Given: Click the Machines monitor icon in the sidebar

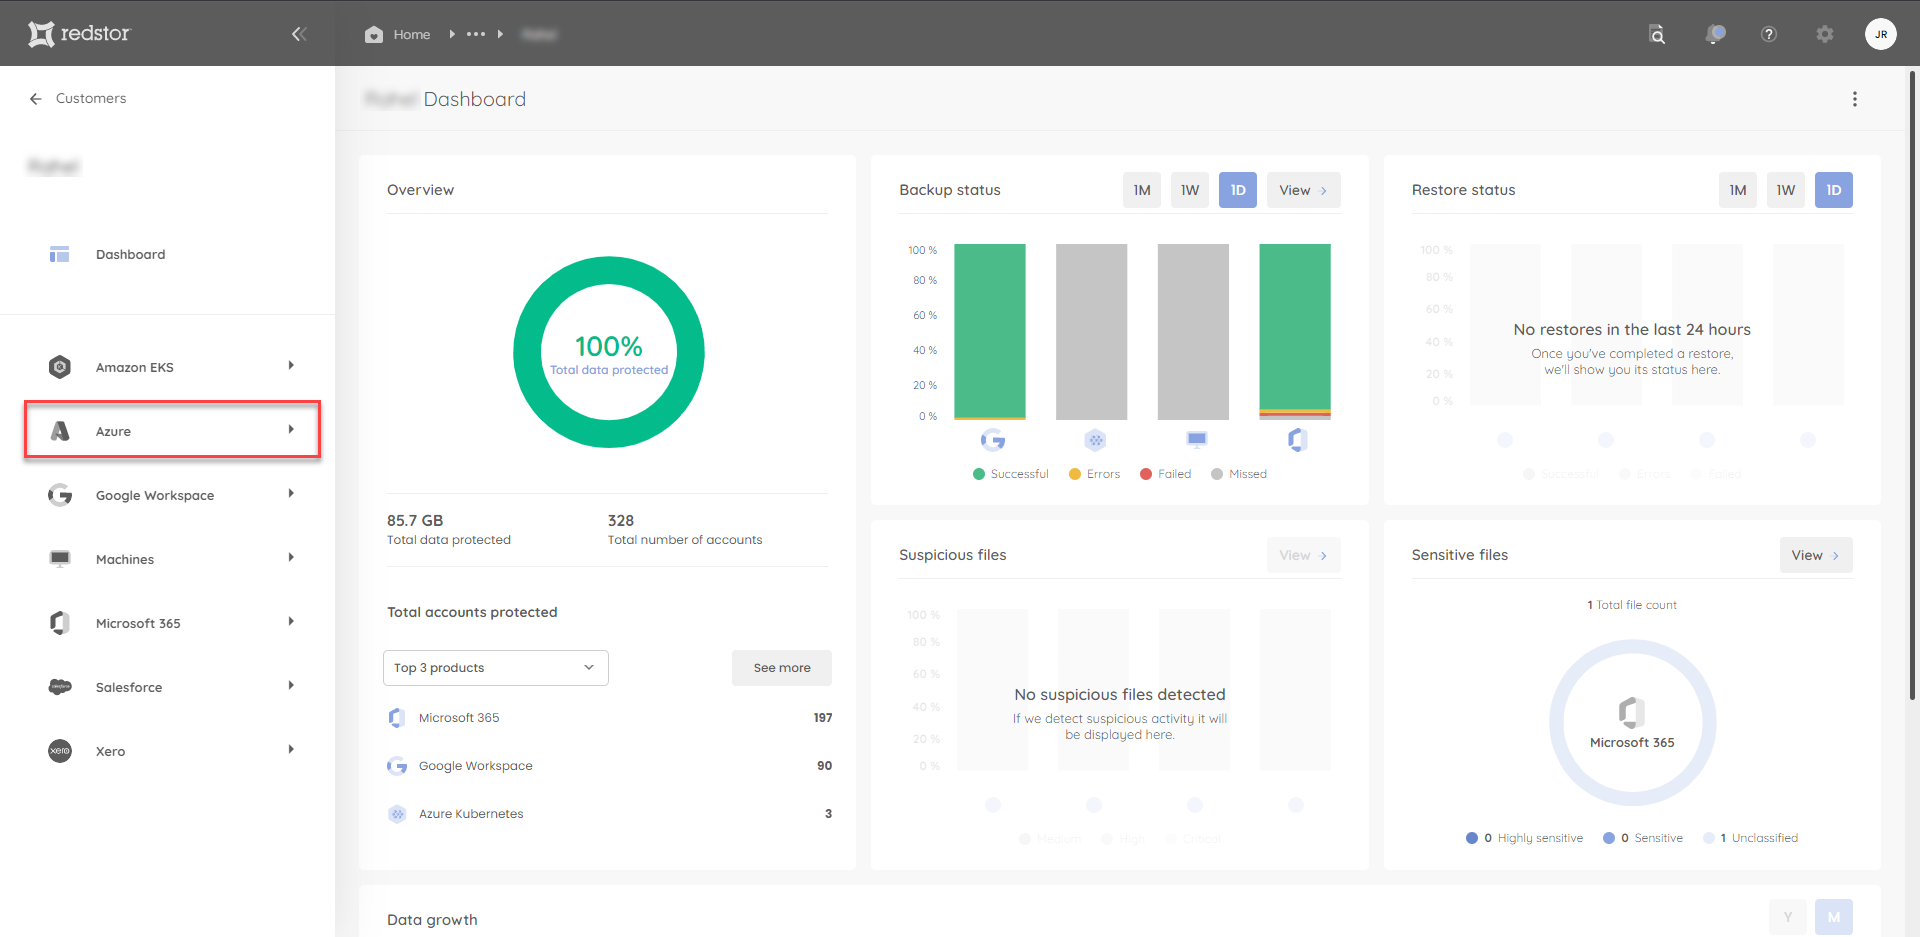Looking at the screenshot, I should coord(60,558).
